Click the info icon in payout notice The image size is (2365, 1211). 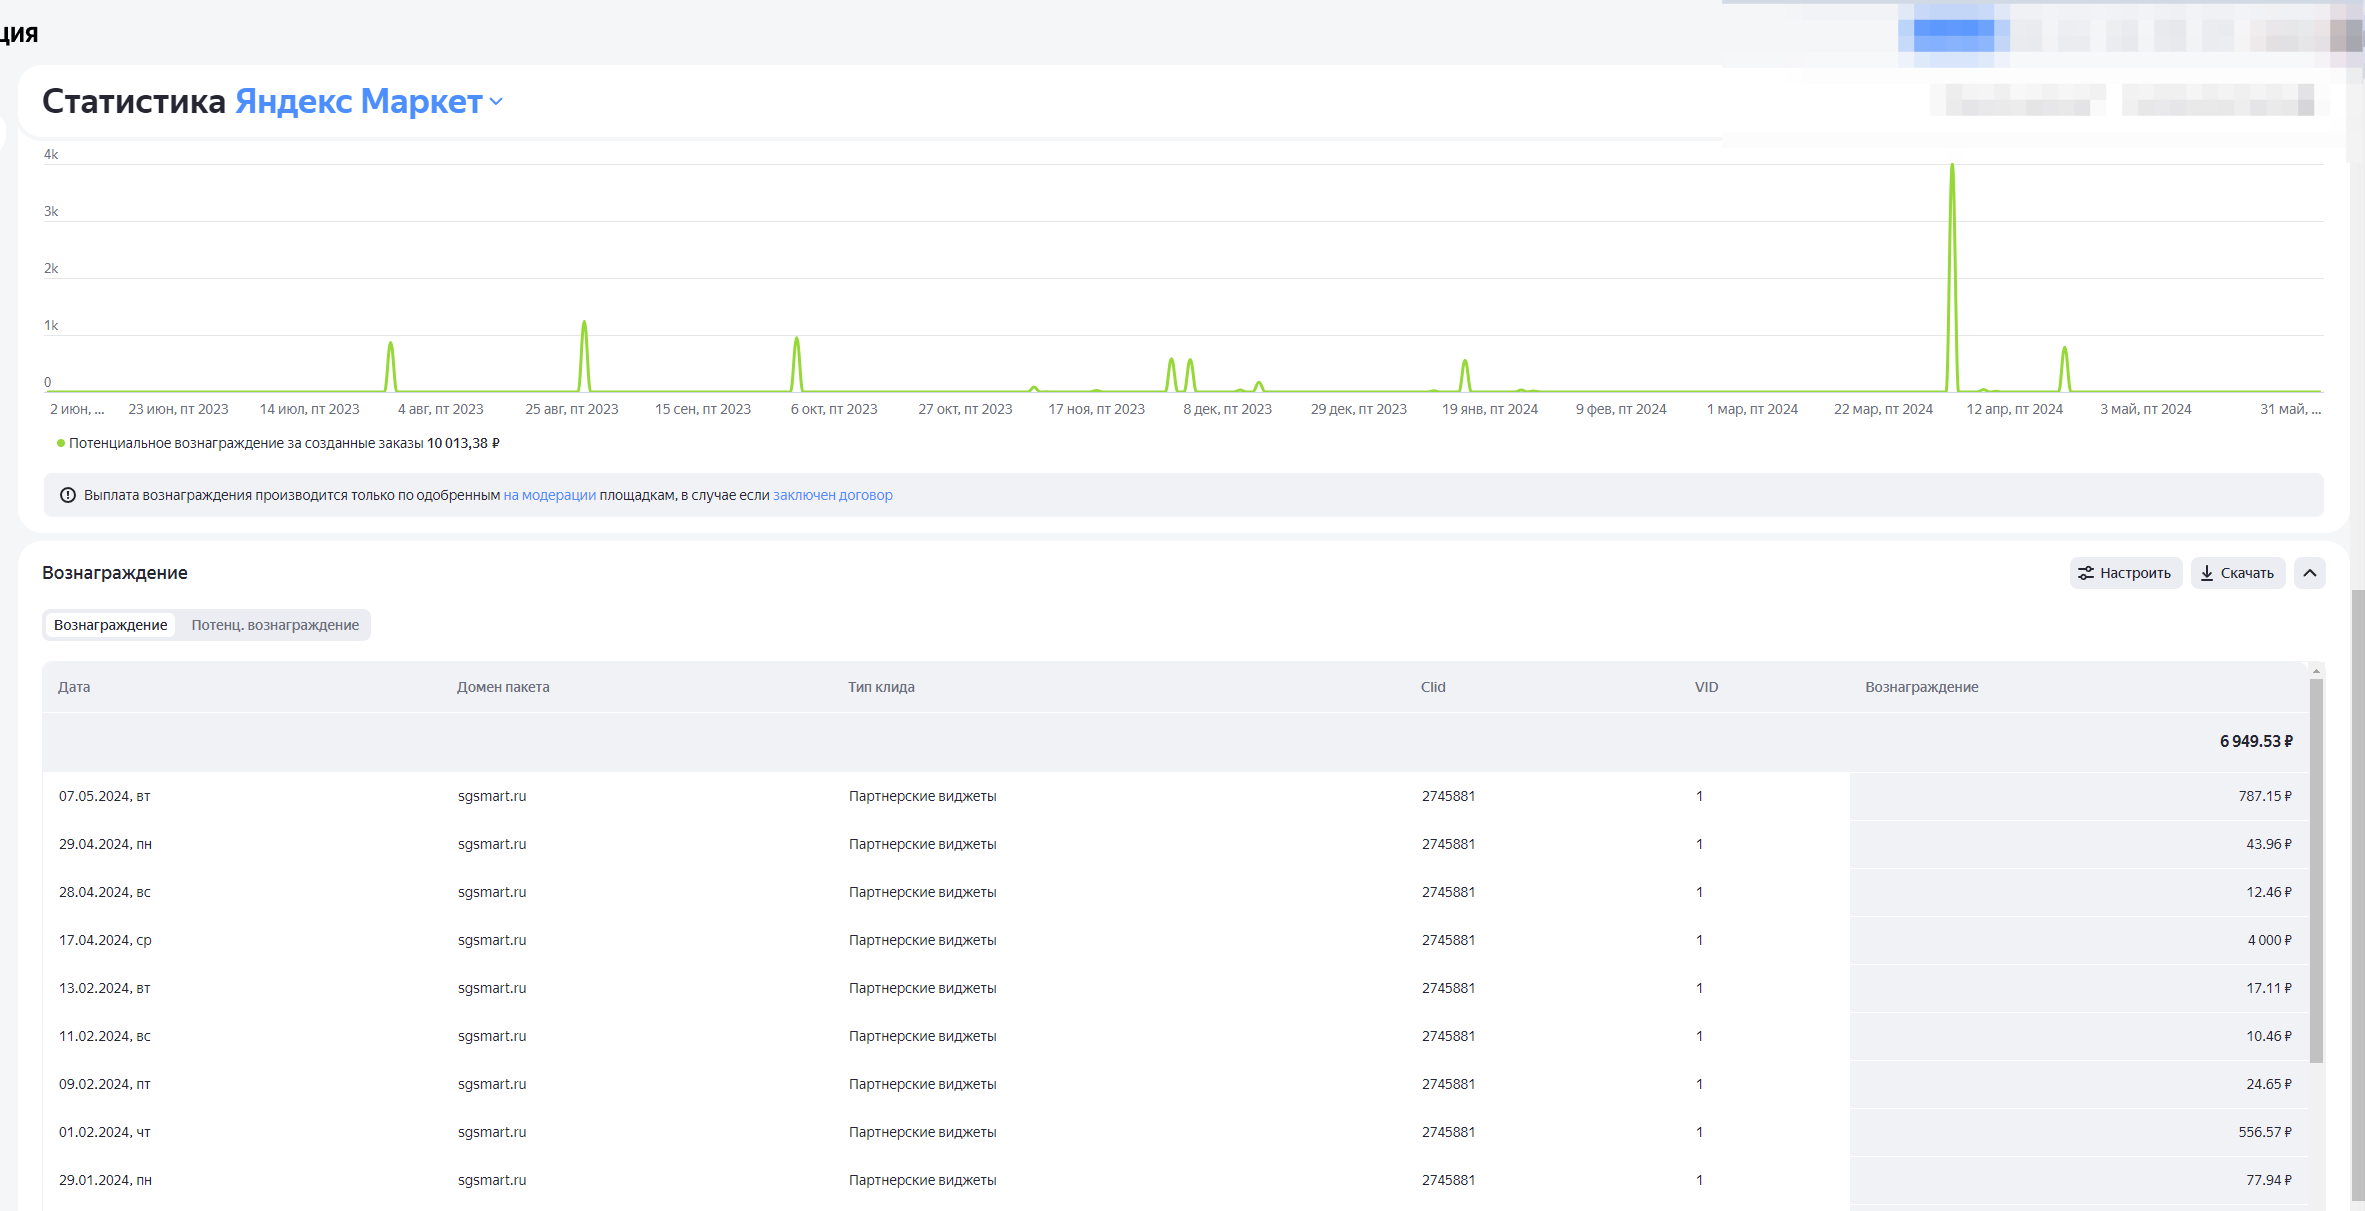click(x=68, y=495)
